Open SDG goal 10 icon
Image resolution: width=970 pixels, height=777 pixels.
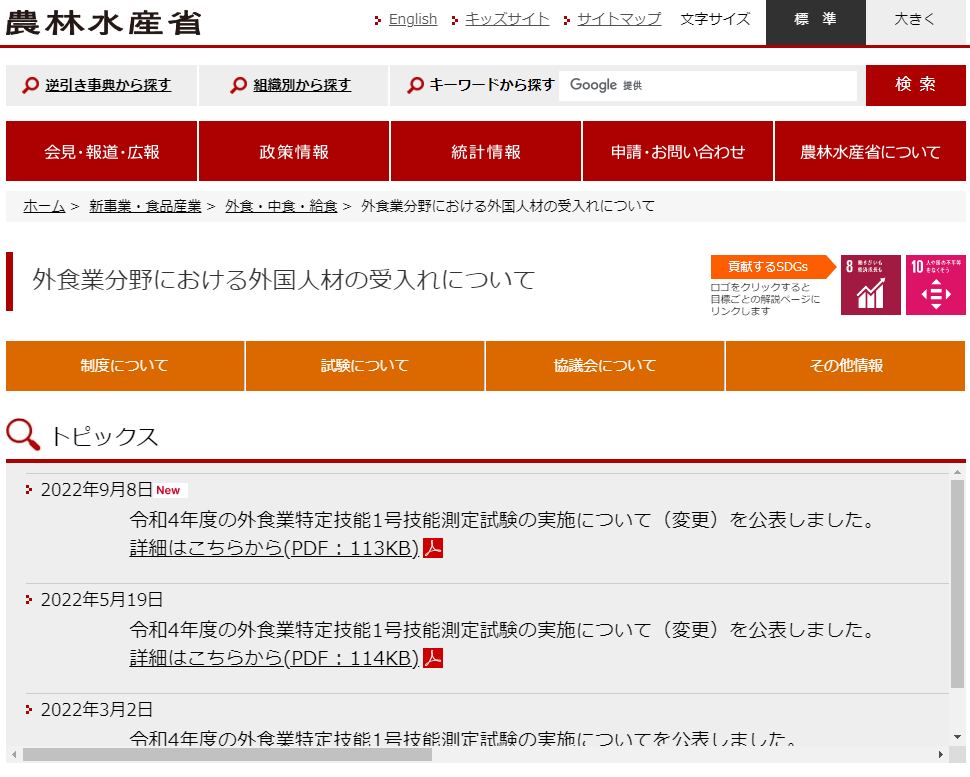[x=936, y=285]
